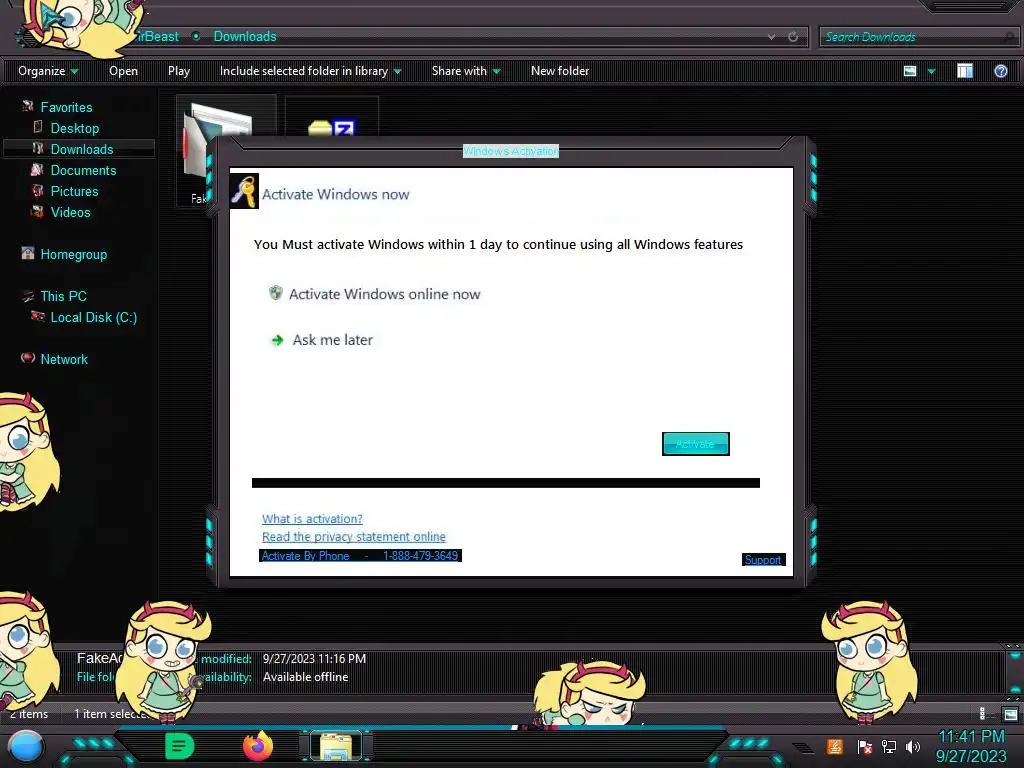Image resolution: width=1024 pixels, height=768 pixels.
Task: Click the shield icon beside Activate Windows online
Action: [x=276, y=293]
